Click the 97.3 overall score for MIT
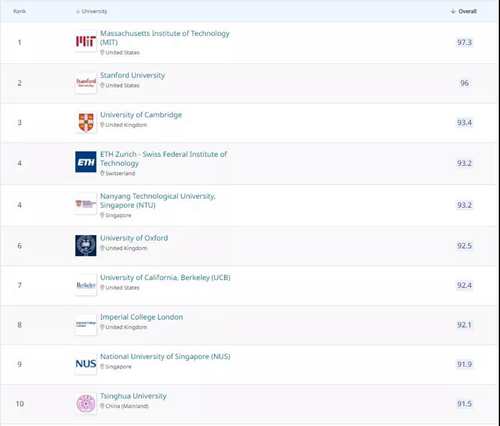 pos(464,42)
